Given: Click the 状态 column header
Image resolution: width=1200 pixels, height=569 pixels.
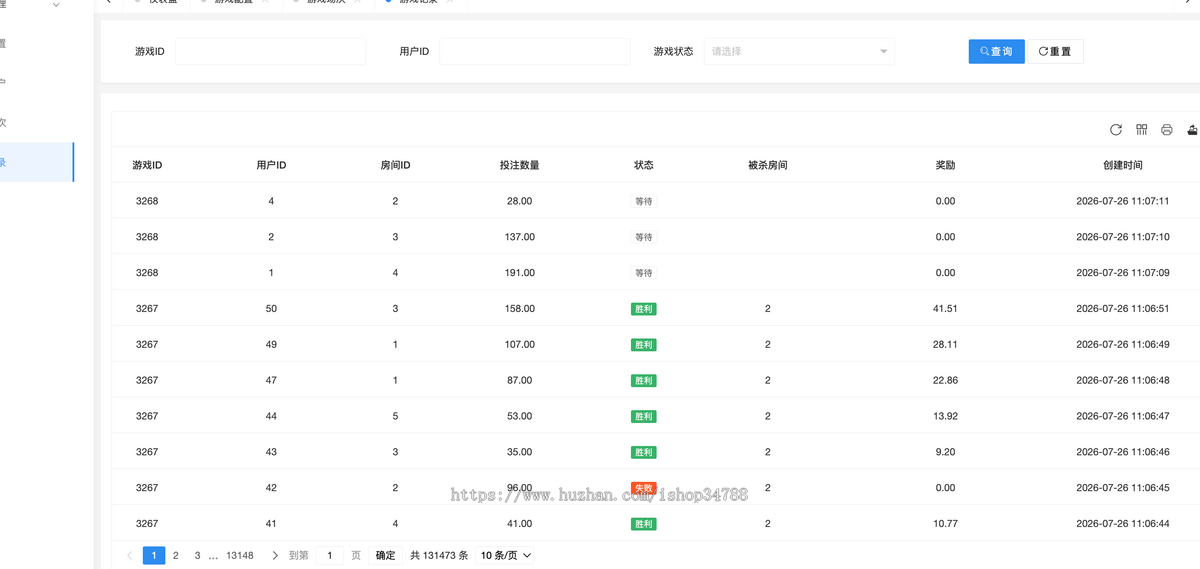Looking at the screenshot, I should [643, 165].
